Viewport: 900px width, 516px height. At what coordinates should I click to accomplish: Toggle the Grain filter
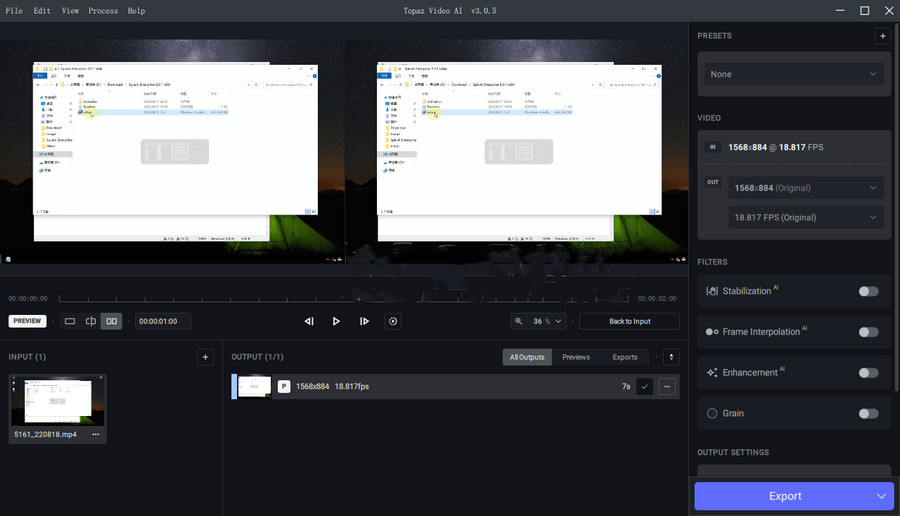[x=868, y=413]
